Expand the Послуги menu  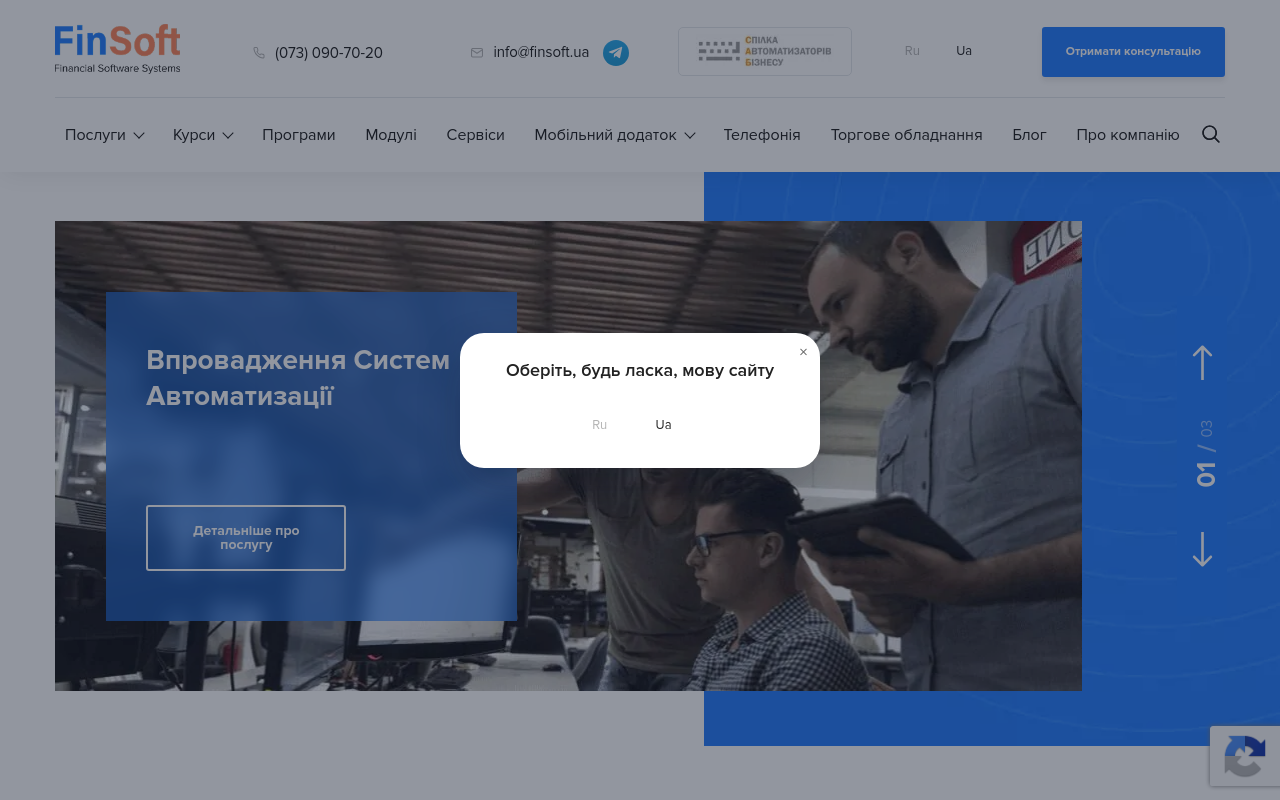point(105,135)
